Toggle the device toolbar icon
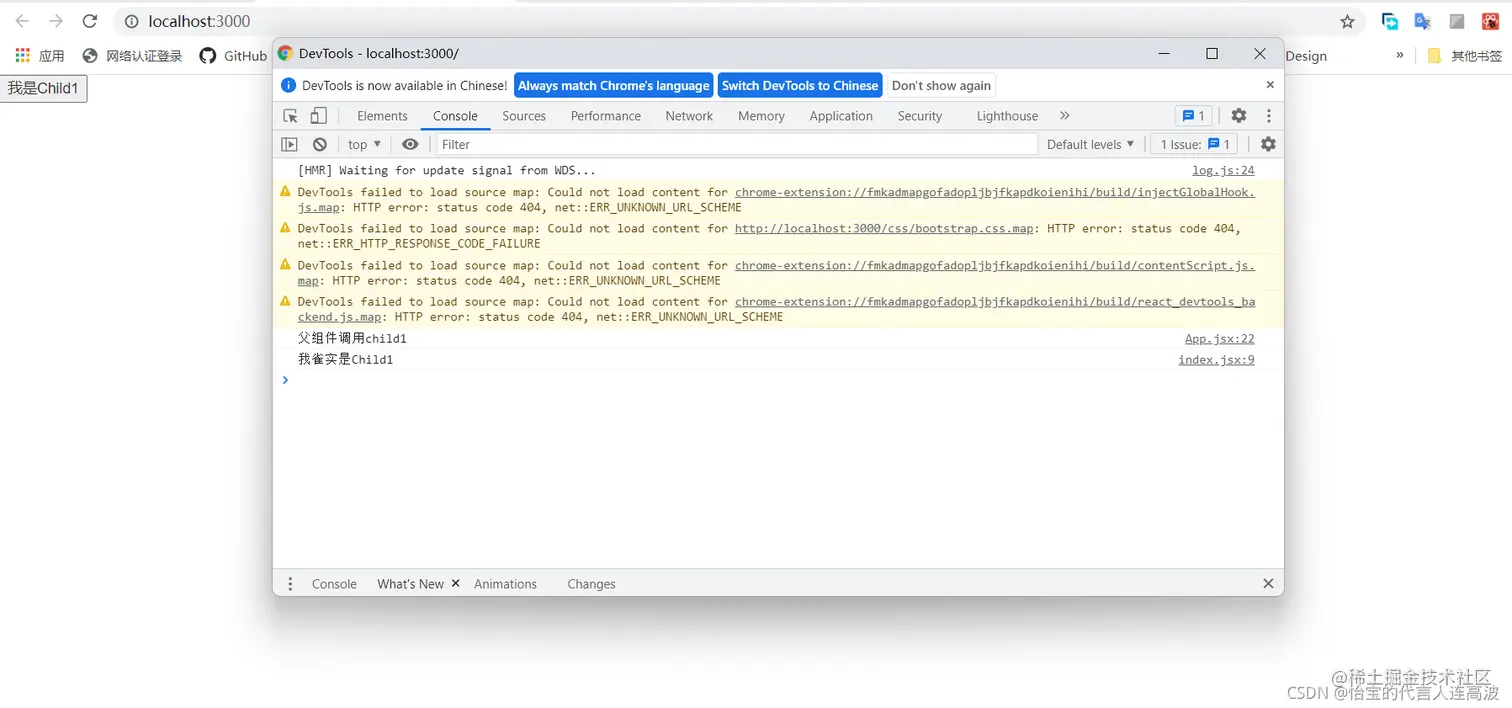 (x=318, y=116)
